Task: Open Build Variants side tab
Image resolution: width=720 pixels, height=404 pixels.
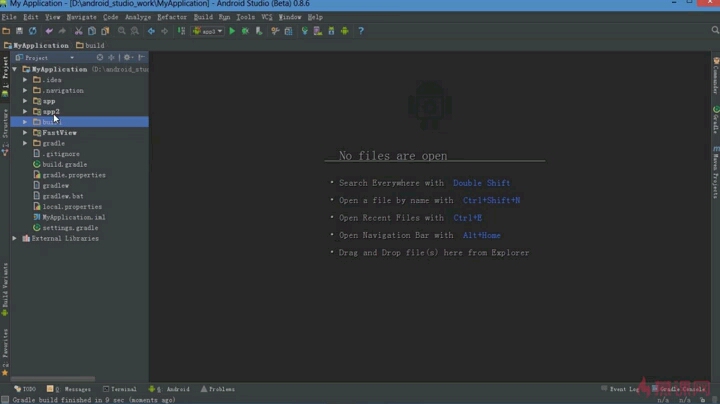Action: 5,289
